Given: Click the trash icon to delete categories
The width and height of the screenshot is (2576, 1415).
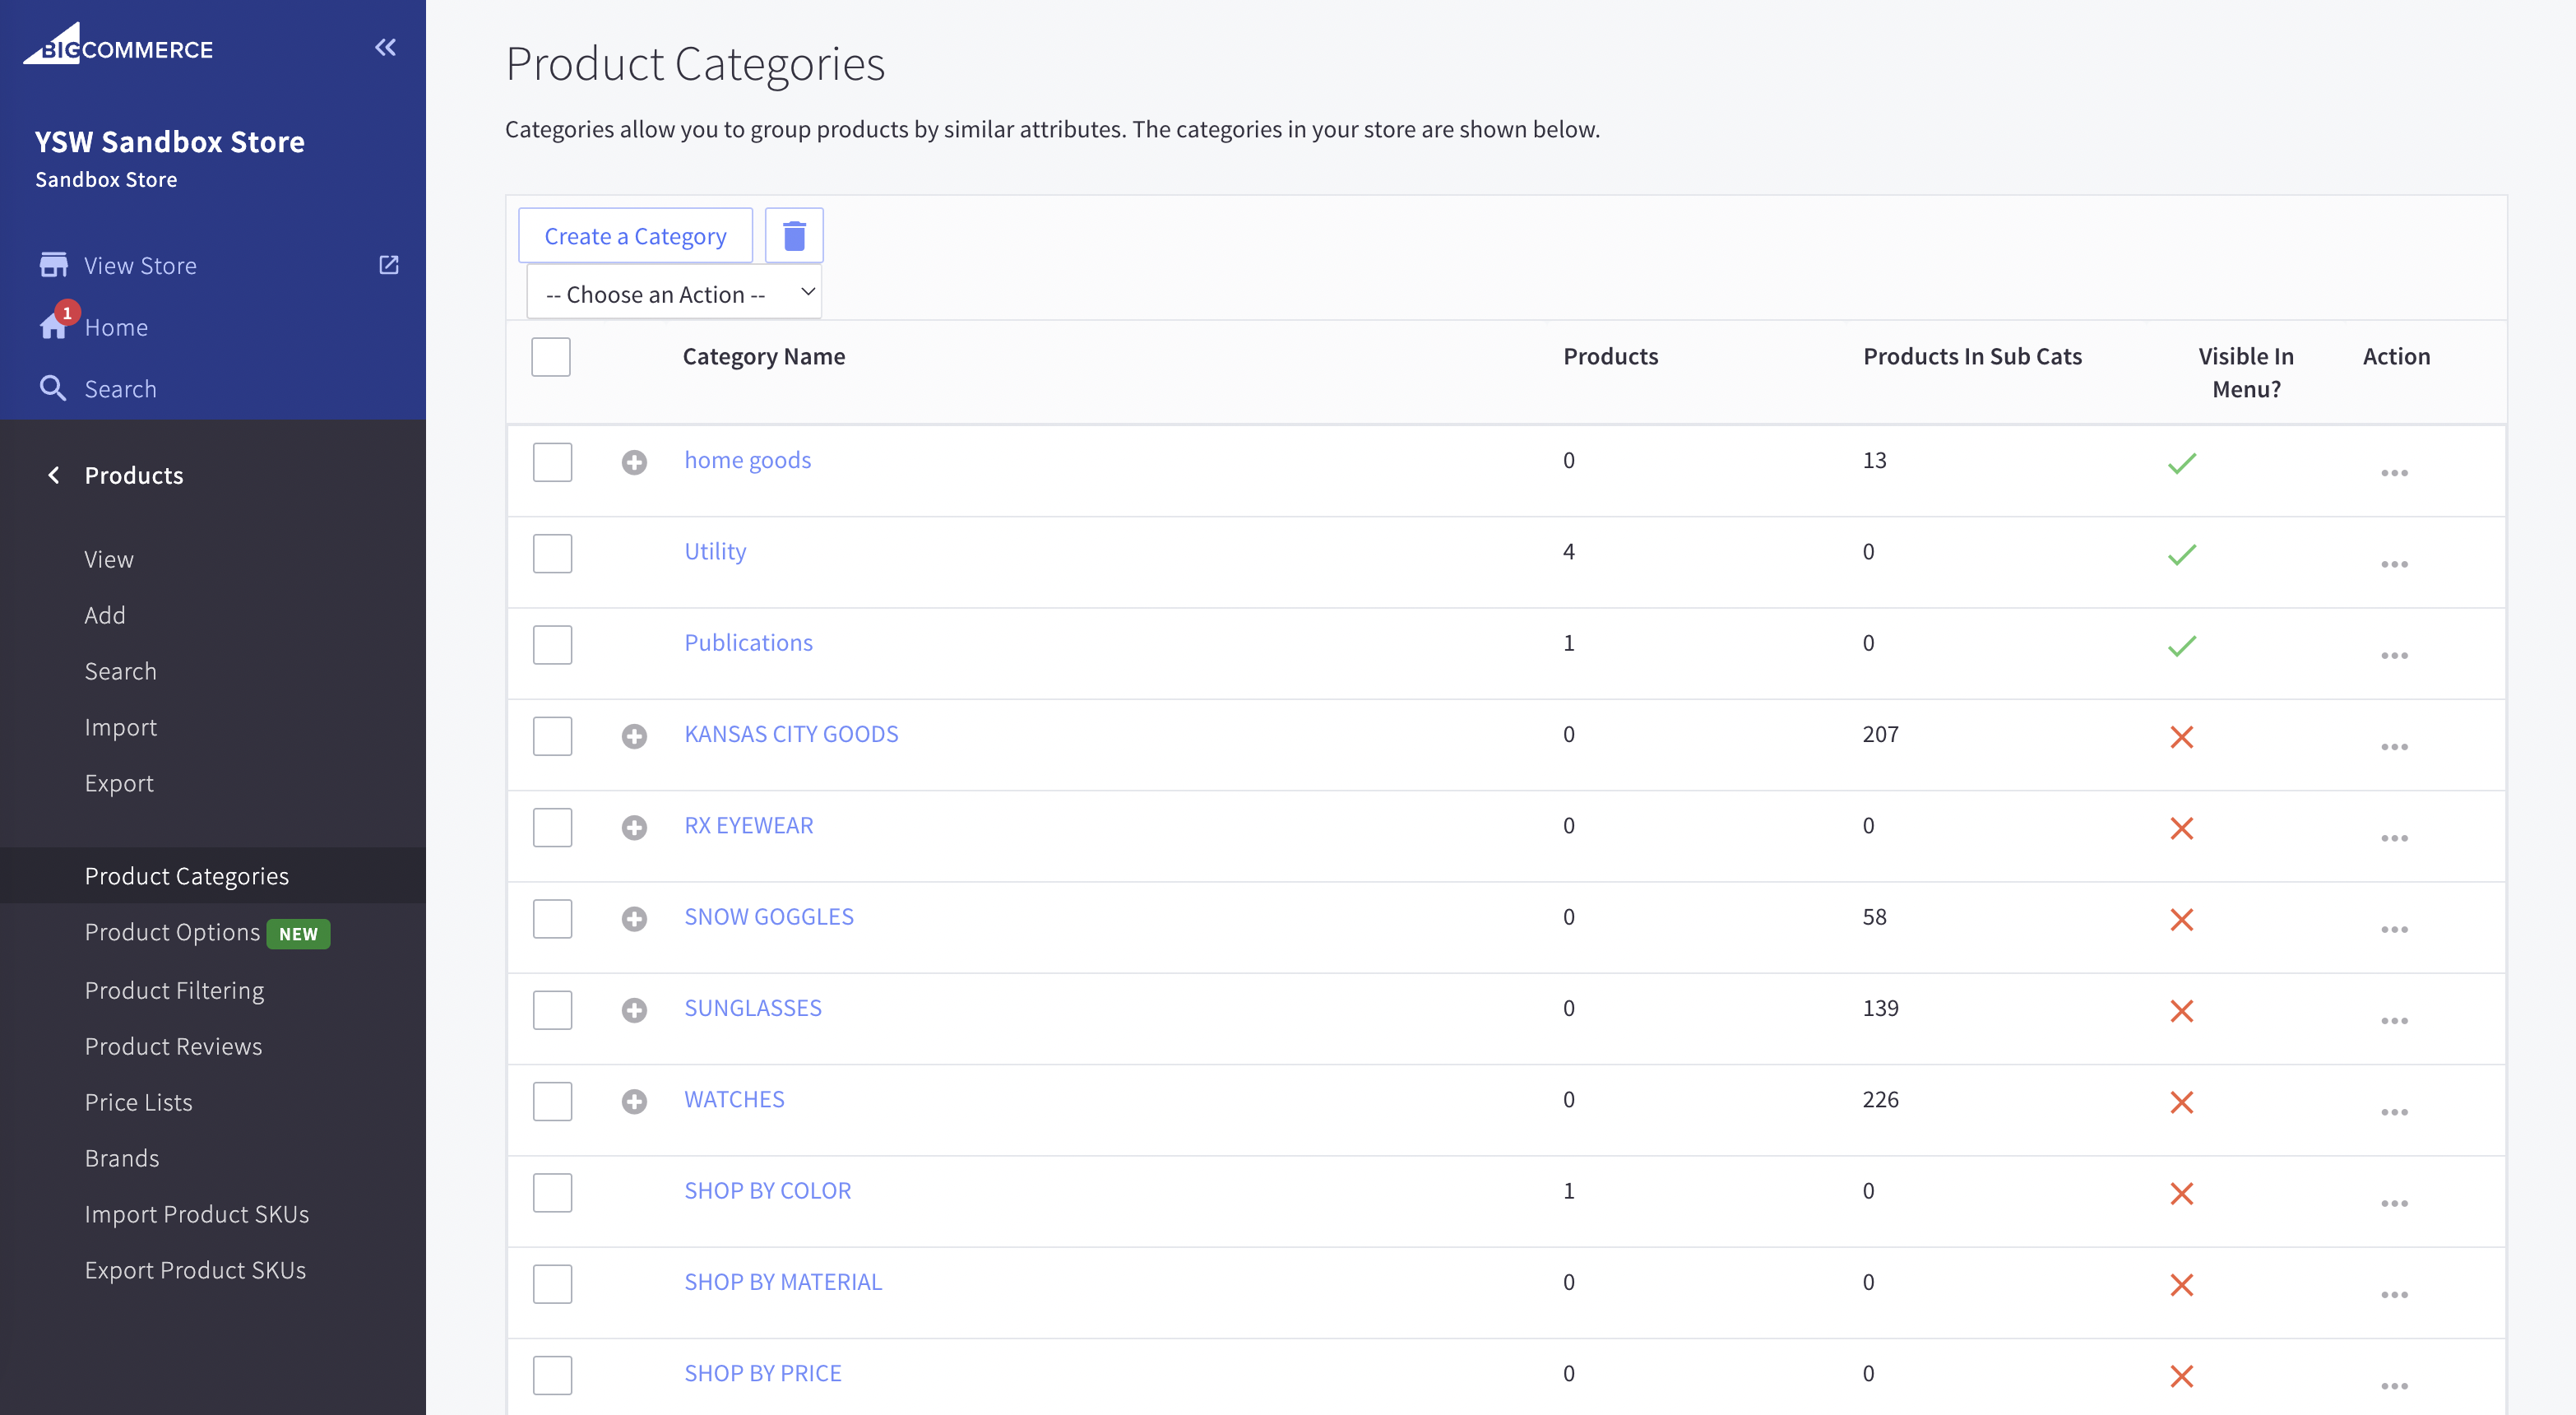Looking at the screenshot, I should coord(793,235).
